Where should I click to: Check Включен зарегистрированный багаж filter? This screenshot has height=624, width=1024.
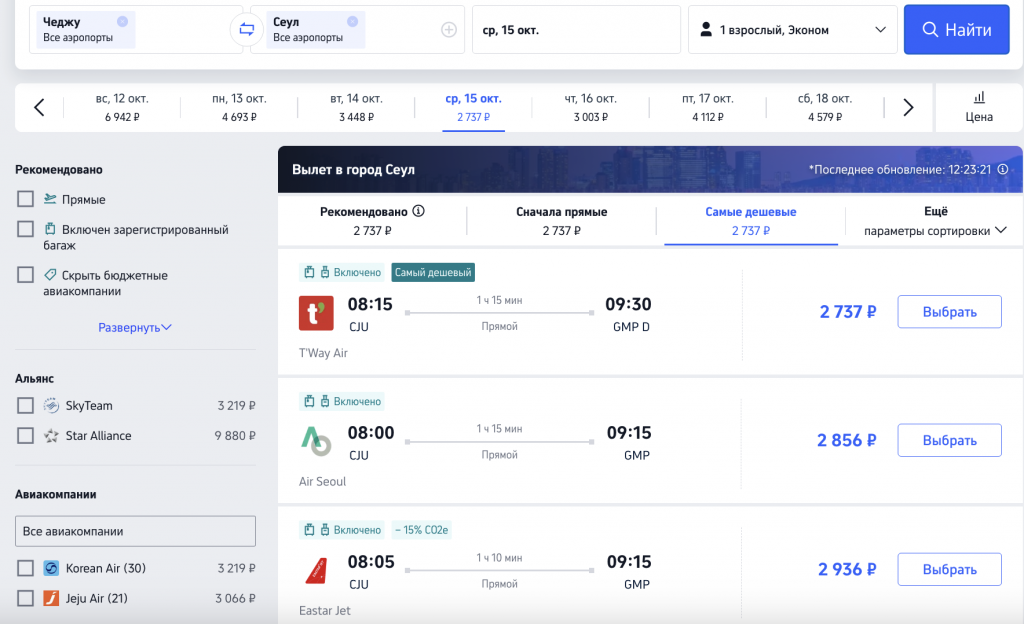[25, 229]
